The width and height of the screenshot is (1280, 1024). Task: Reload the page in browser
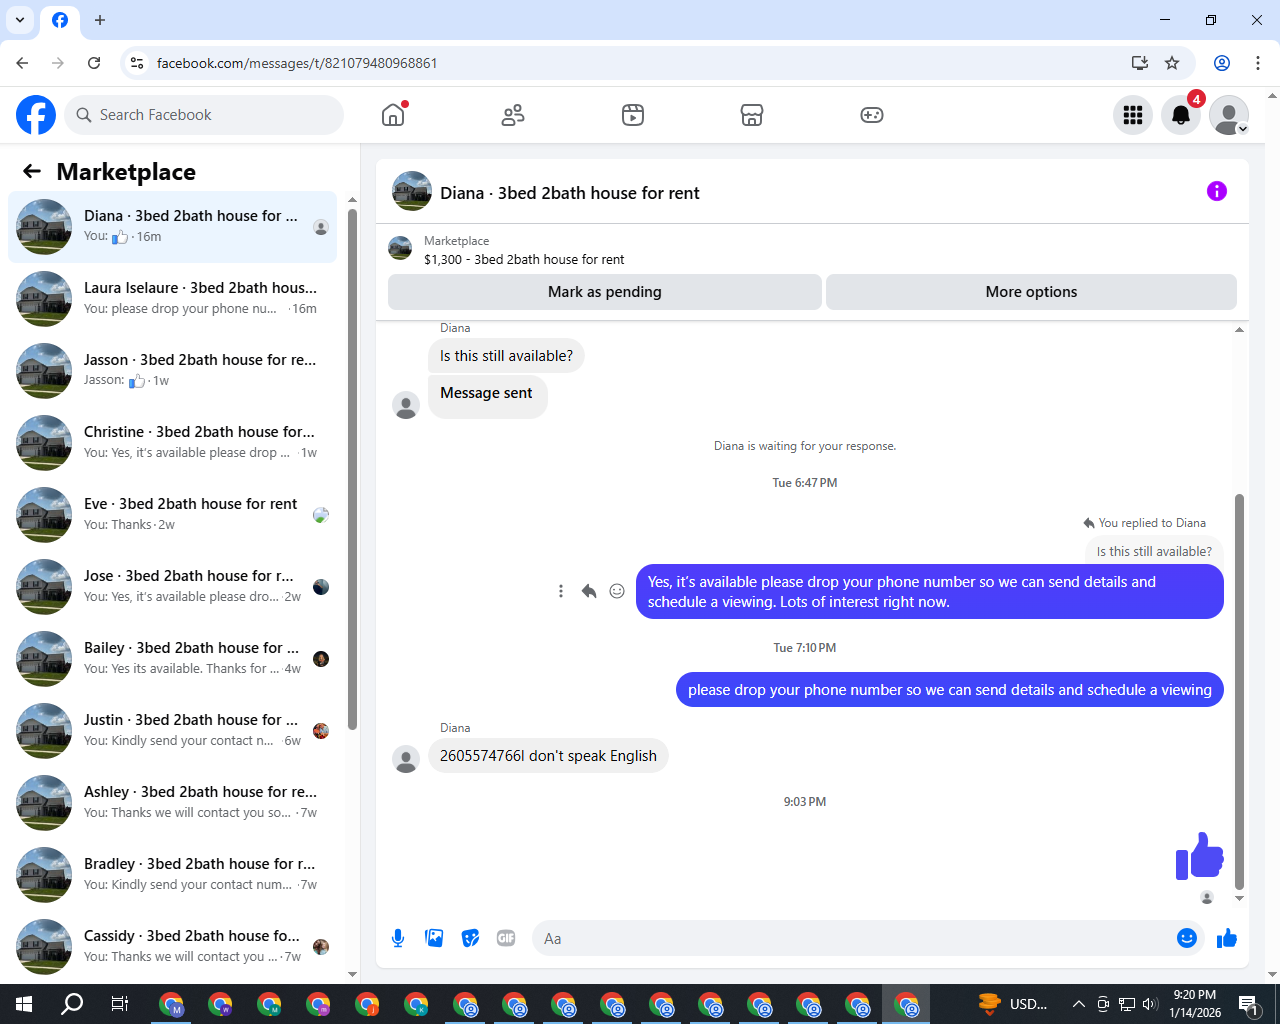click(94, 63)
